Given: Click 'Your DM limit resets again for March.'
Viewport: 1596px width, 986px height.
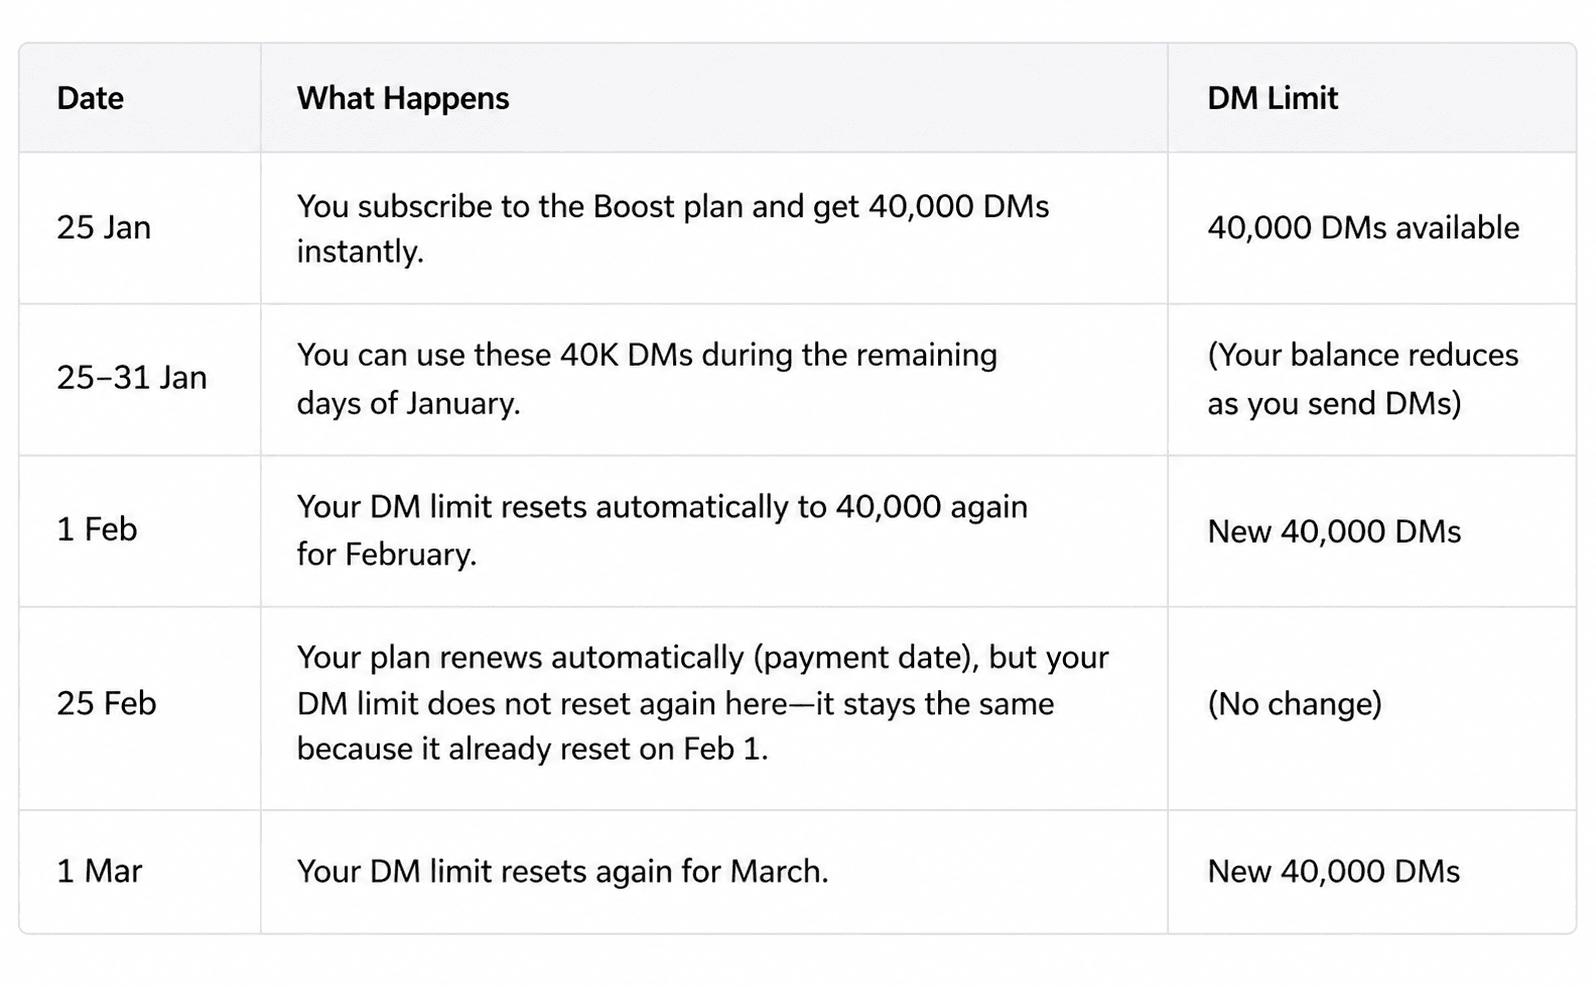Looking at the screenshot, I should coord(562,871).
